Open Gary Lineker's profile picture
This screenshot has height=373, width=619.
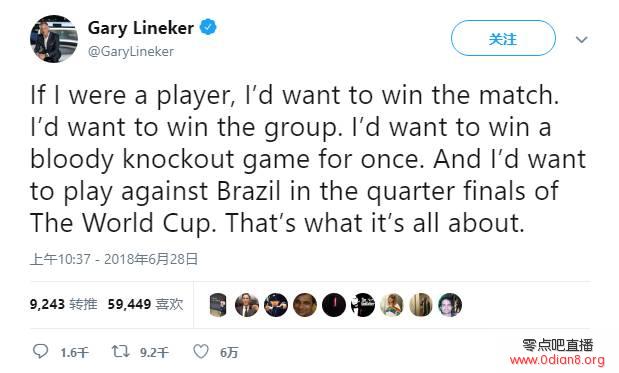(54, 39)
